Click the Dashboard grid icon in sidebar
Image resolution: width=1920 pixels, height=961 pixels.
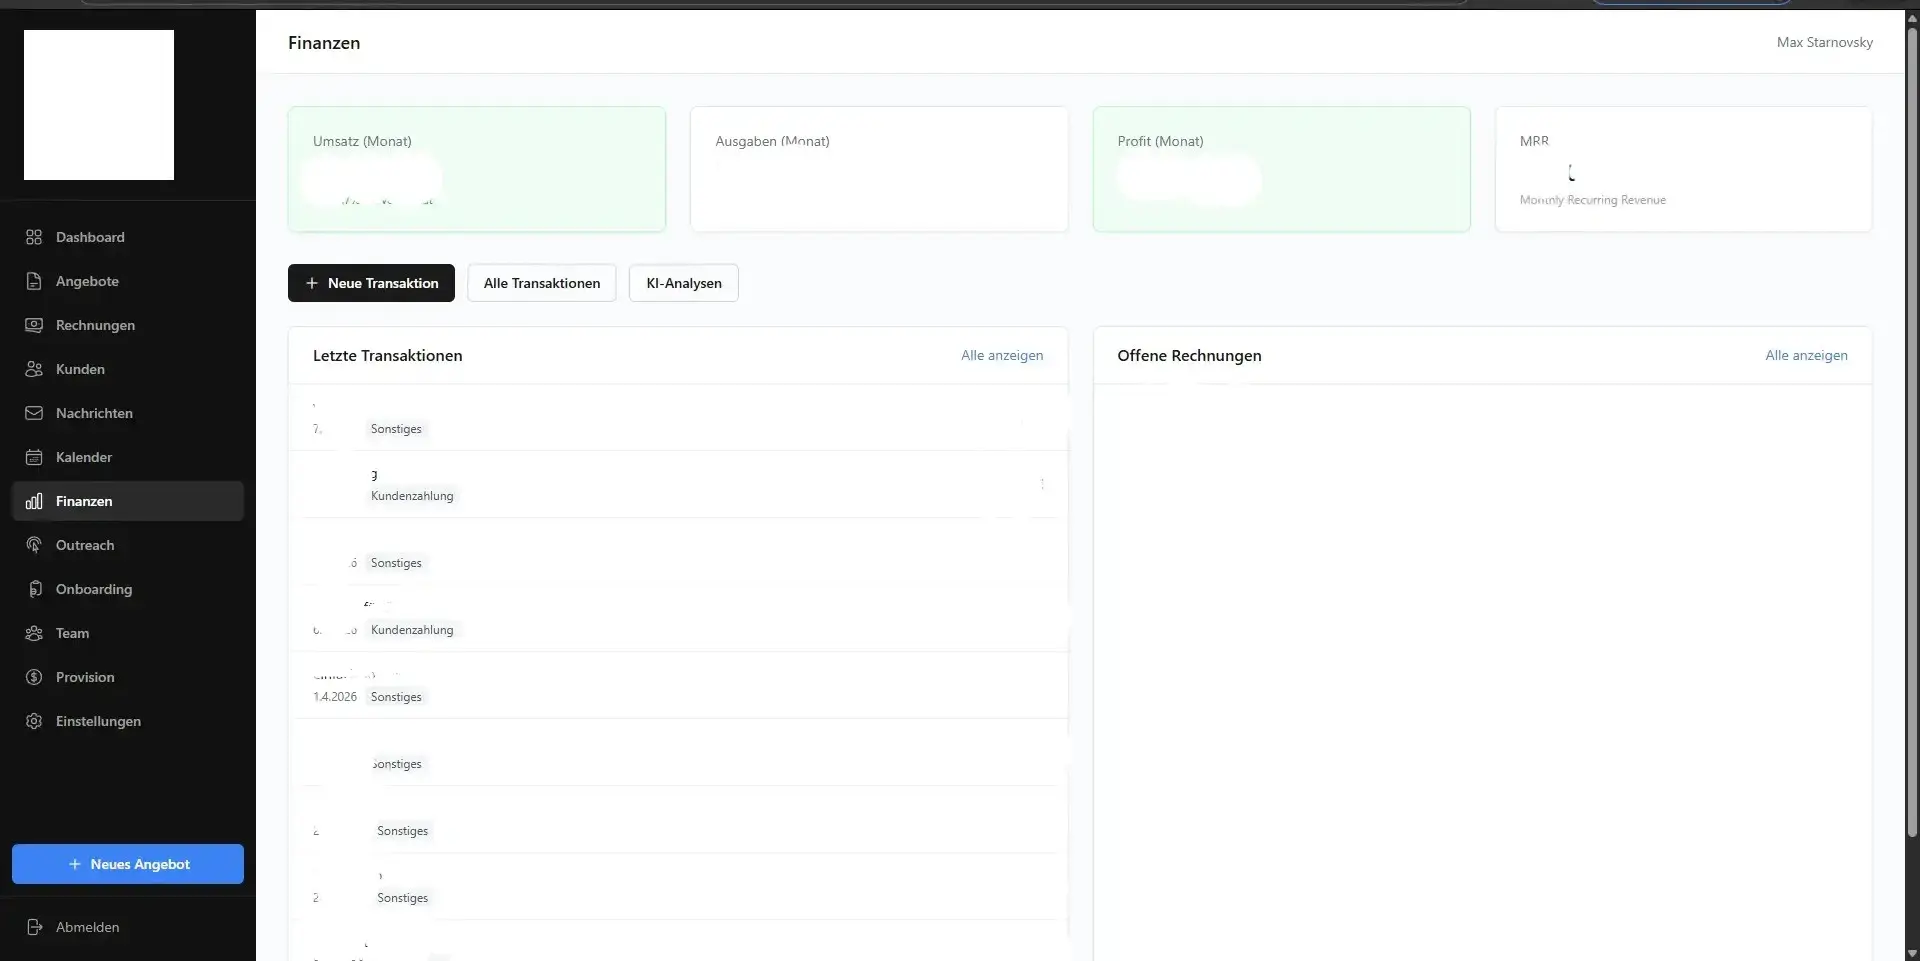click(x=34, y=237)
